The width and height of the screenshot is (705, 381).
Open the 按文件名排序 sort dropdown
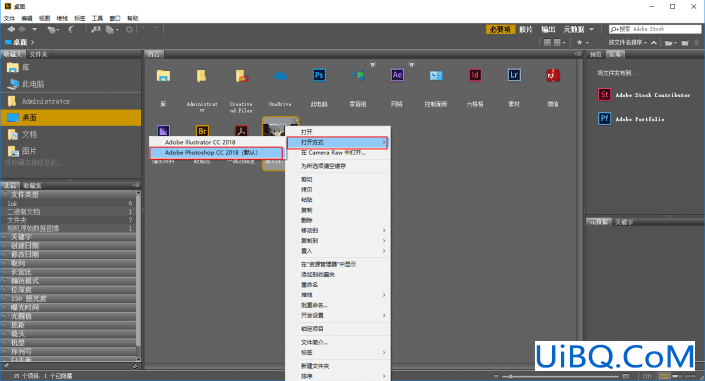pos(627,42)
